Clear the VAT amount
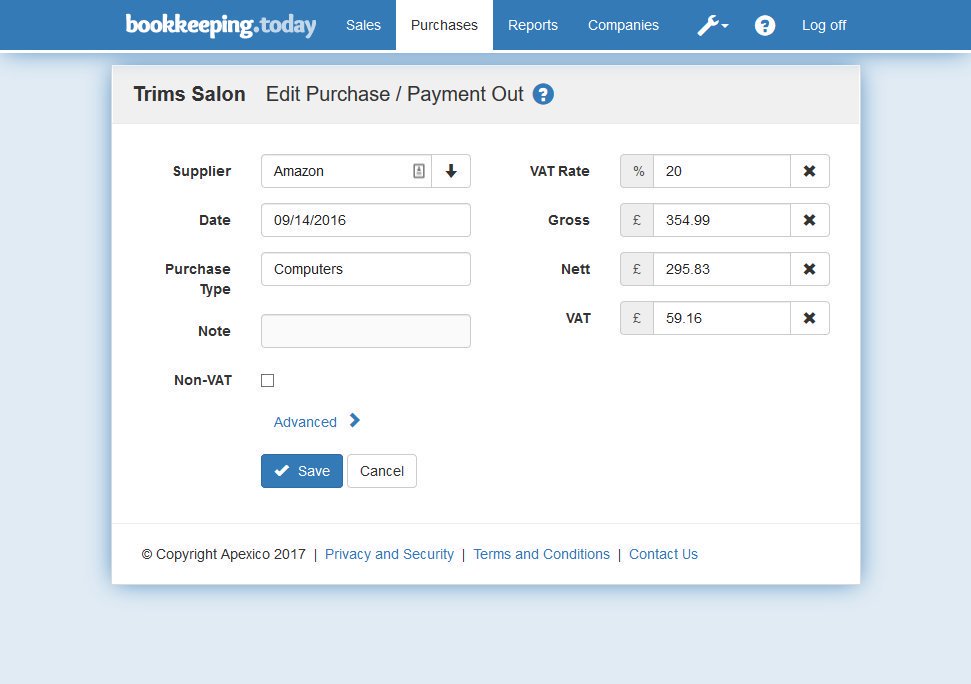The width and height of the screenshot is (971, 684). point(809,318)
